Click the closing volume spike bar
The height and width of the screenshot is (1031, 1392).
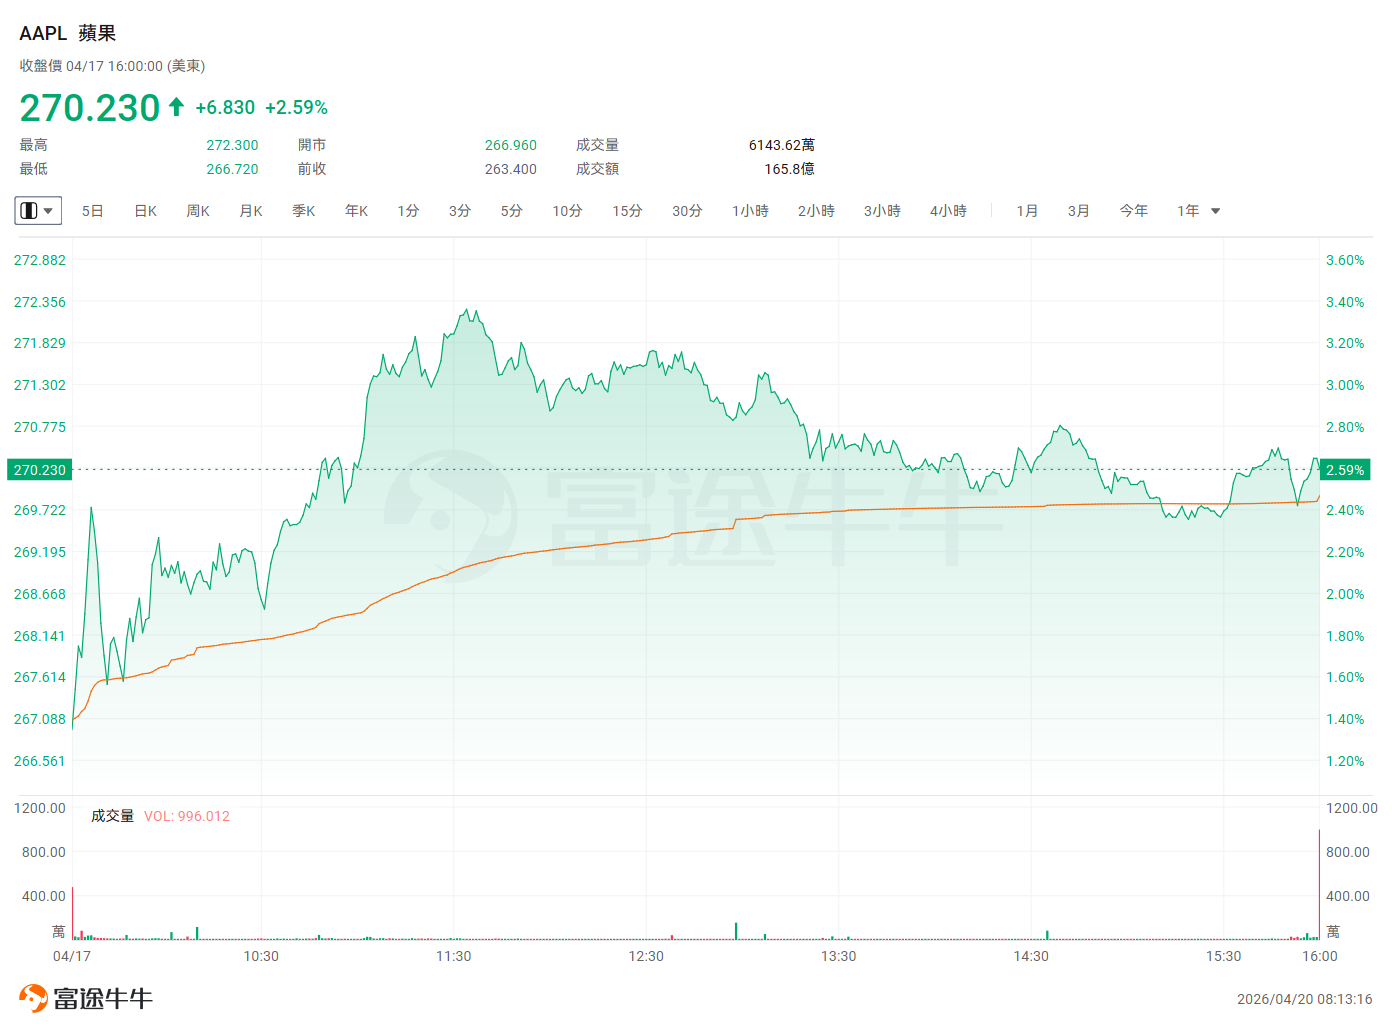[x=1319, y=884]
